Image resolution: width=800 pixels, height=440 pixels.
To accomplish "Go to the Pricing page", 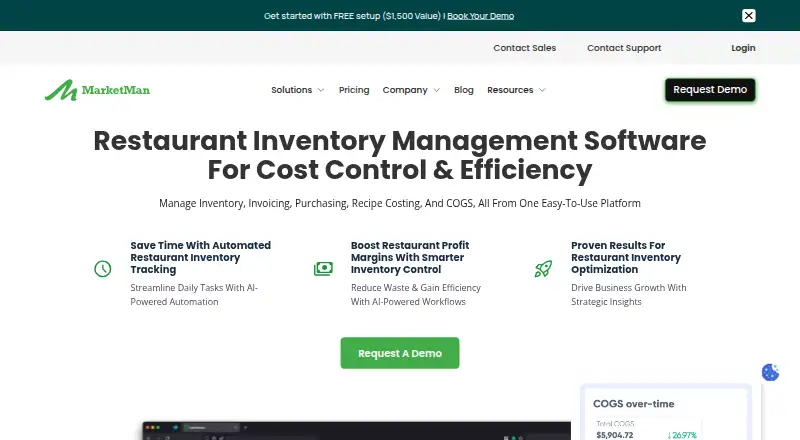I will click(354, 90).
